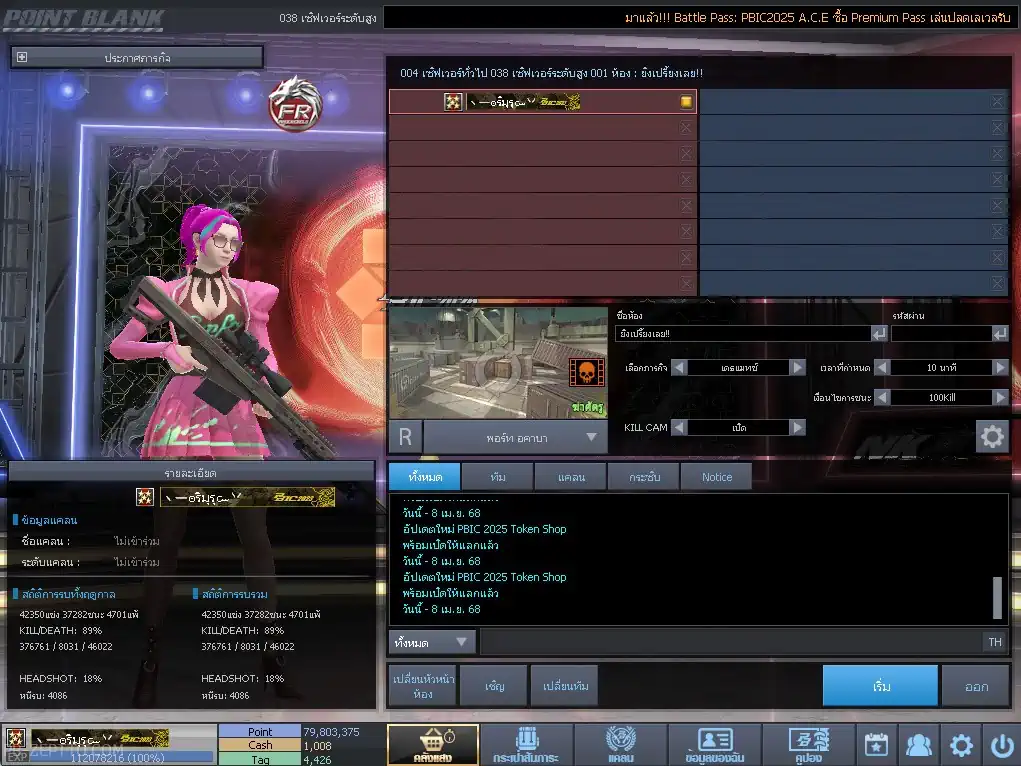Open room settings gear next to KILL CAM
Screen dimensions: 1021x766
click(992, 436)
